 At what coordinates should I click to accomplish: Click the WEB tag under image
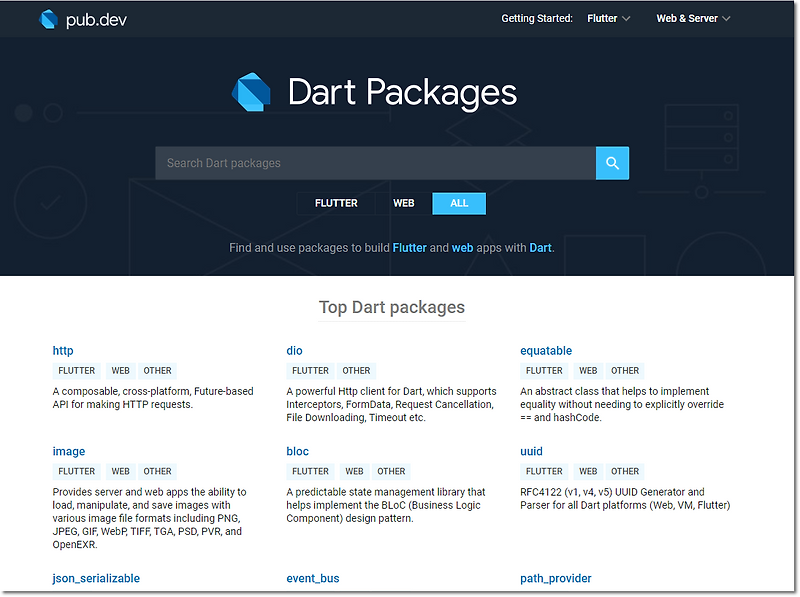pos(120,471)
